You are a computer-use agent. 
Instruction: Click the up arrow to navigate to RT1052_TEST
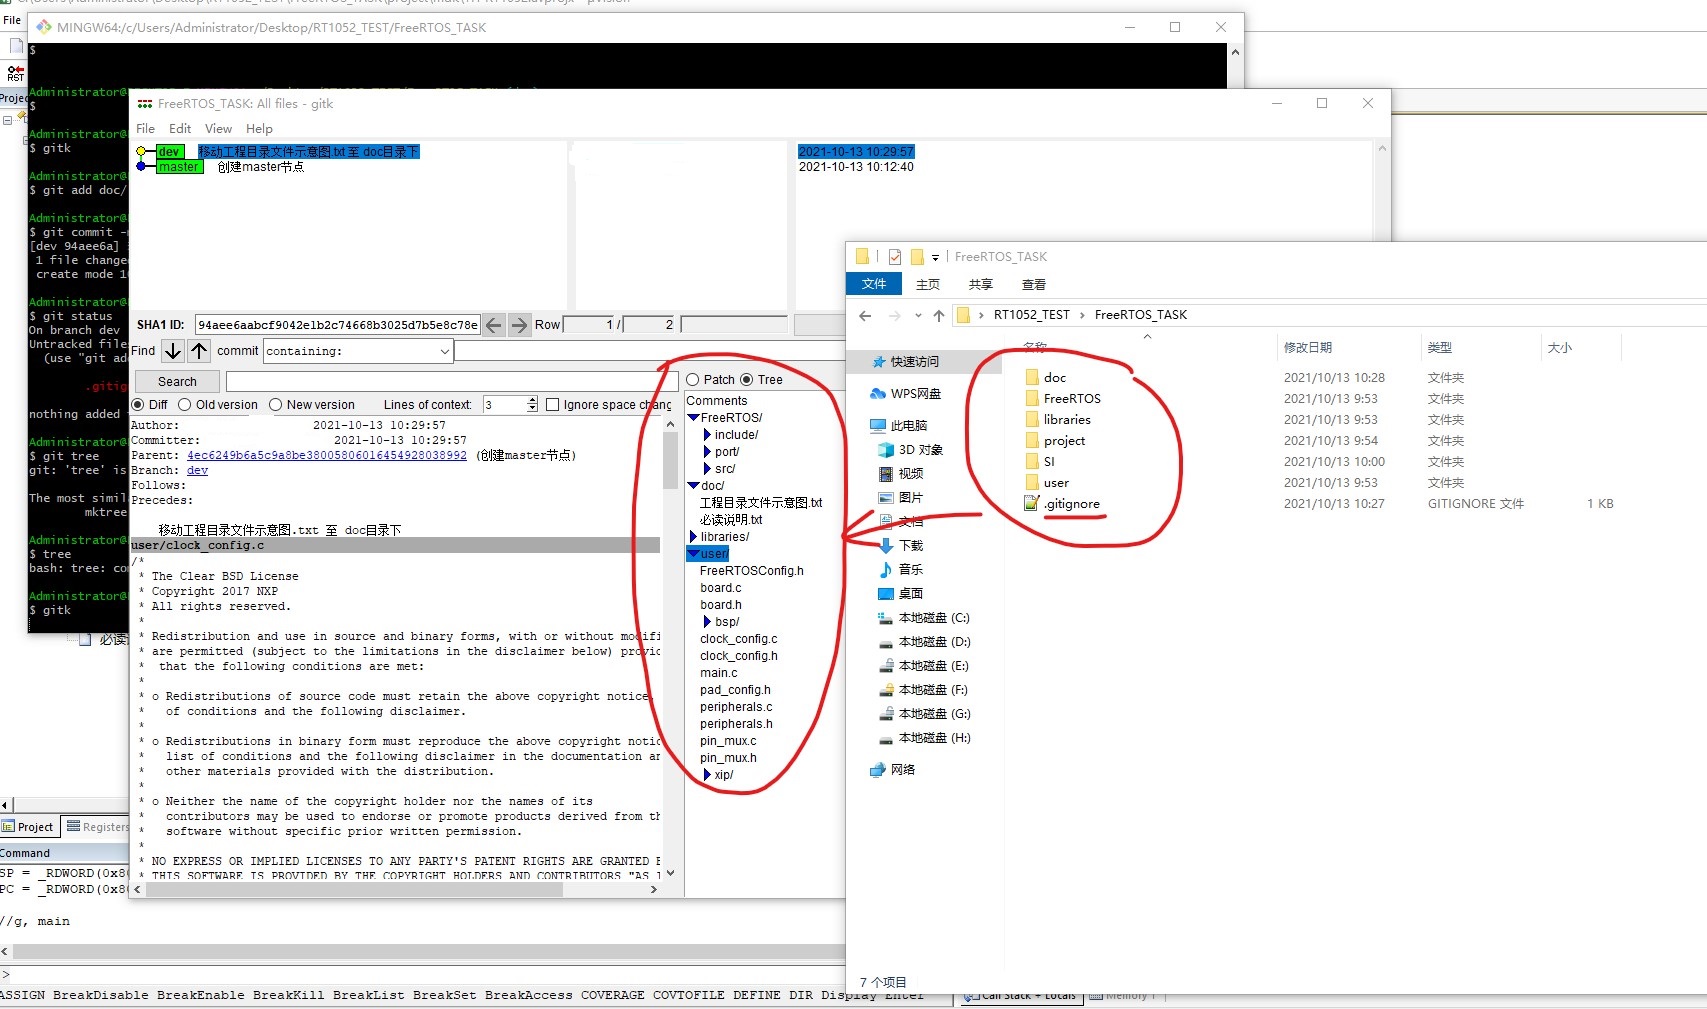pyautogui.click(x=939, y=314)
